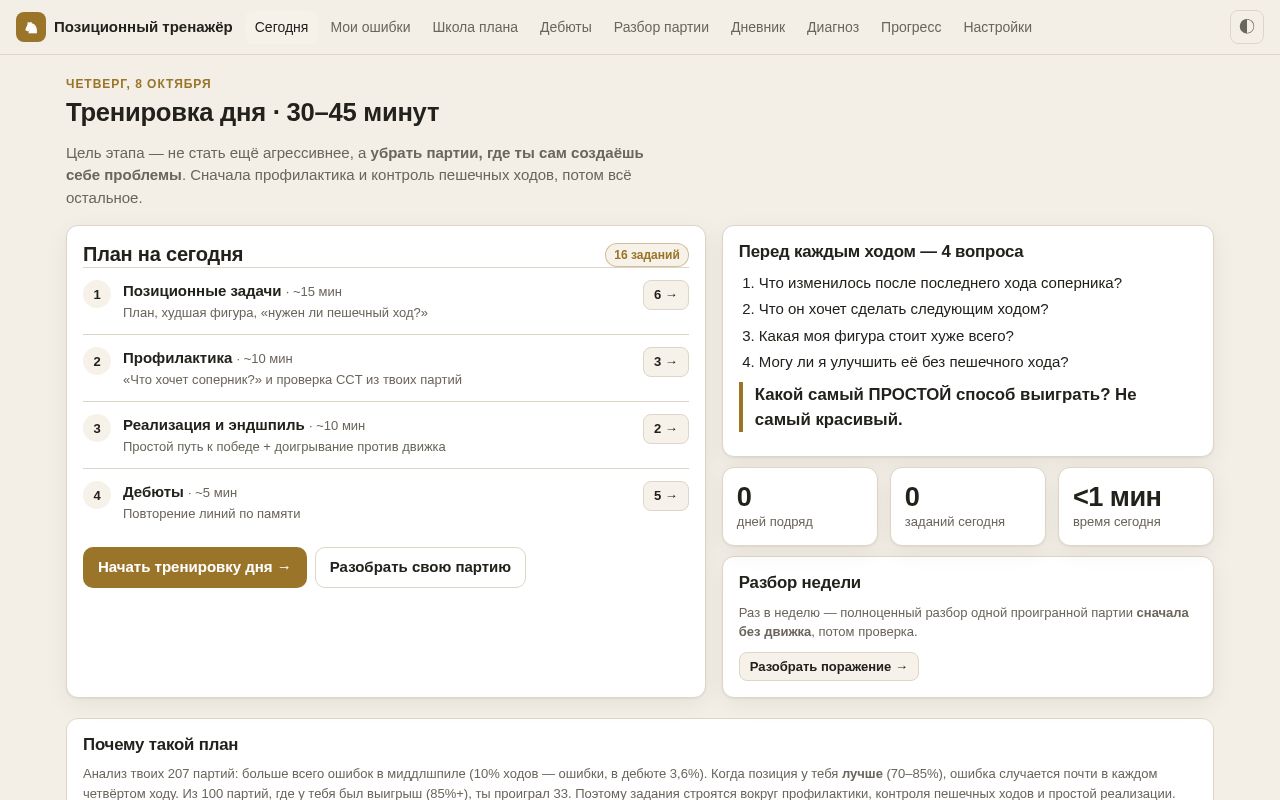Select Разбор партии in the navigation
This screenshot has height=800, width=1280.
pos(661,27)
